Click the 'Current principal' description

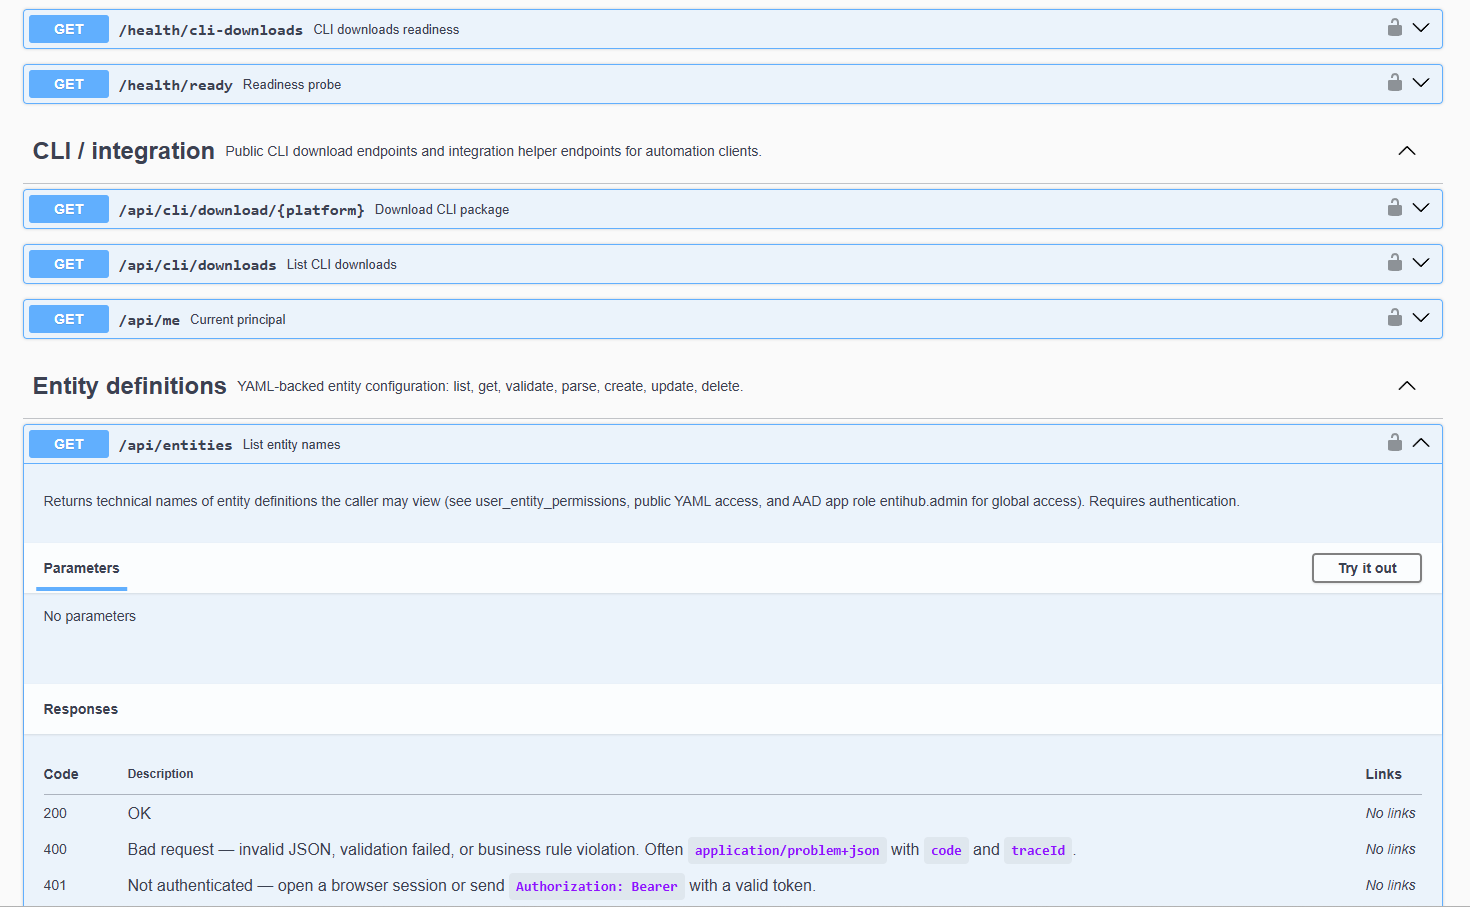(238, 319)
